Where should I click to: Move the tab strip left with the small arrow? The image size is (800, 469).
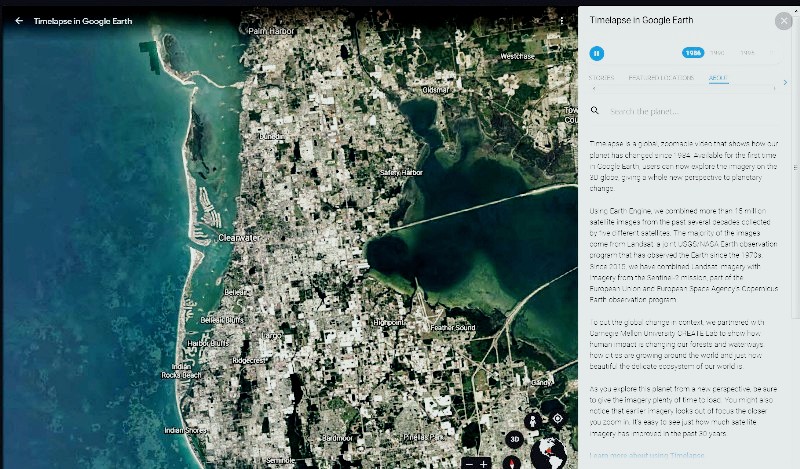coord(594,89)
